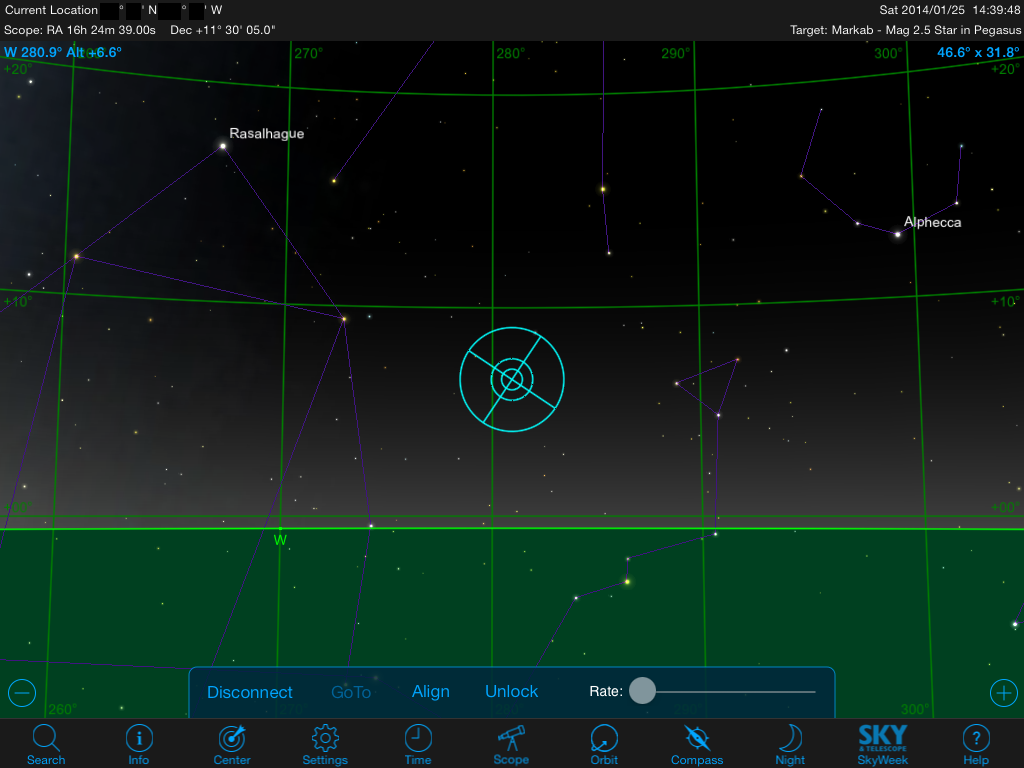Image resolution: width=1024 pixels, height=768 pixels.
Task: Unlock the telescope view
Action: pos(511,691)
